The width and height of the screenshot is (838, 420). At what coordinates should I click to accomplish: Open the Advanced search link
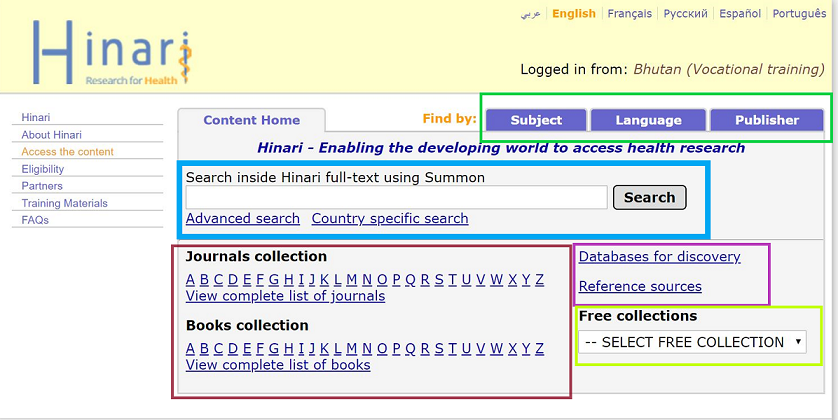pyautogui.click(x=243, y=219)
